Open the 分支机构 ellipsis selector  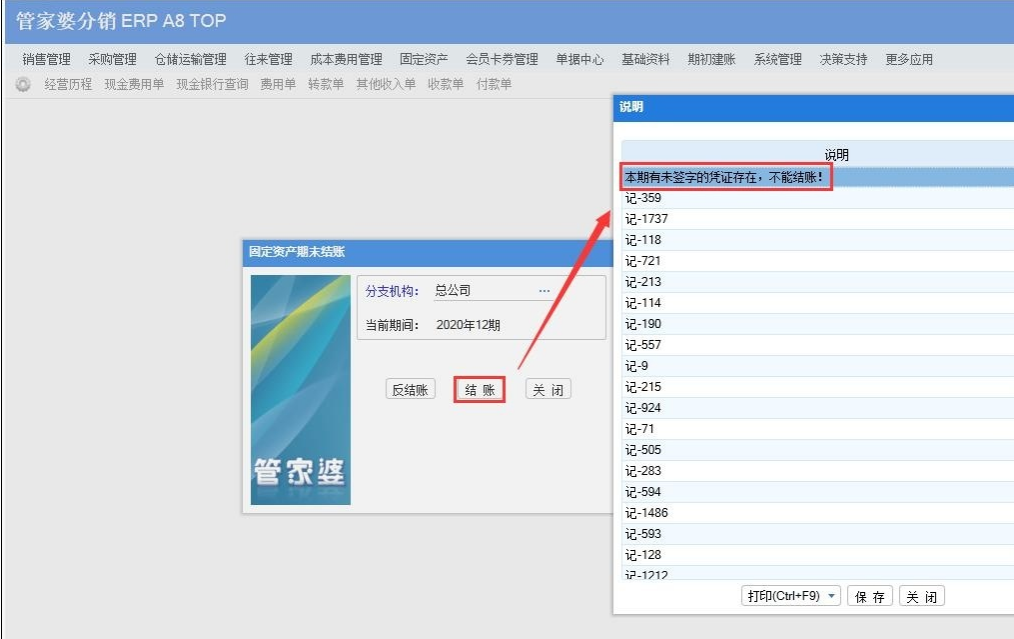(x=545, y=291)
